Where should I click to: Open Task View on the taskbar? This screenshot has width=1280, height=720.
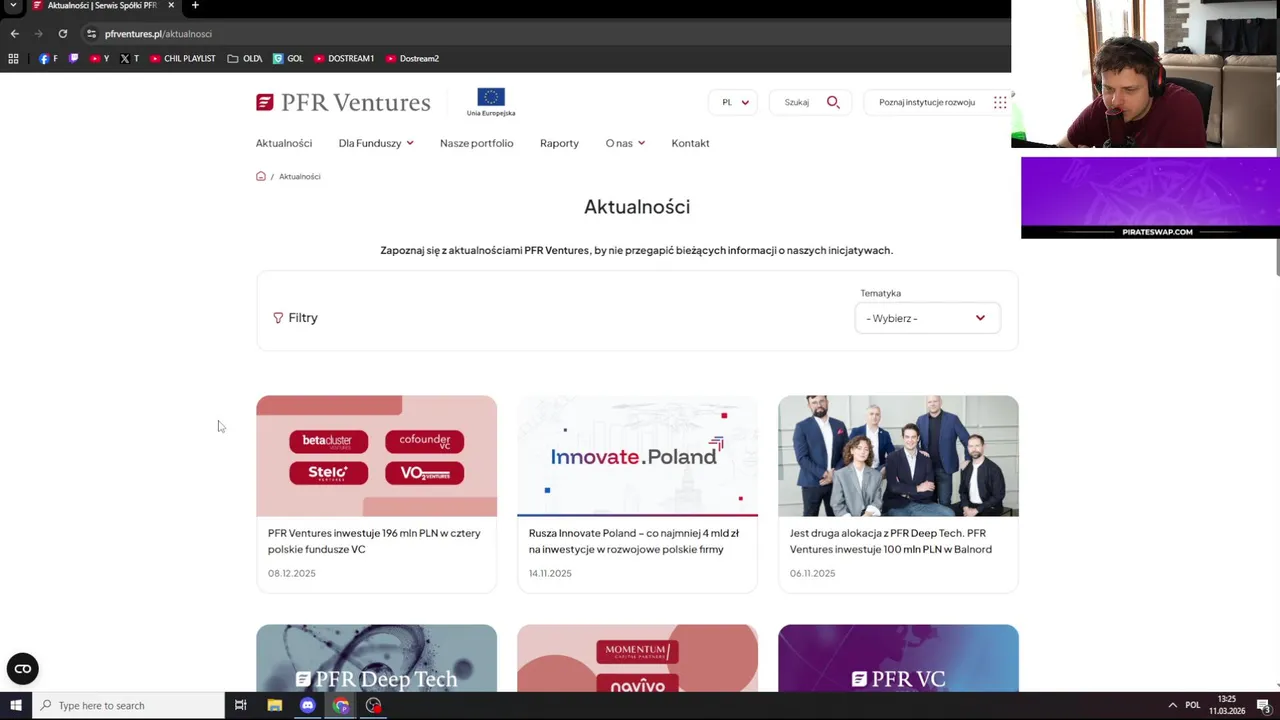(x=240, y=705)
